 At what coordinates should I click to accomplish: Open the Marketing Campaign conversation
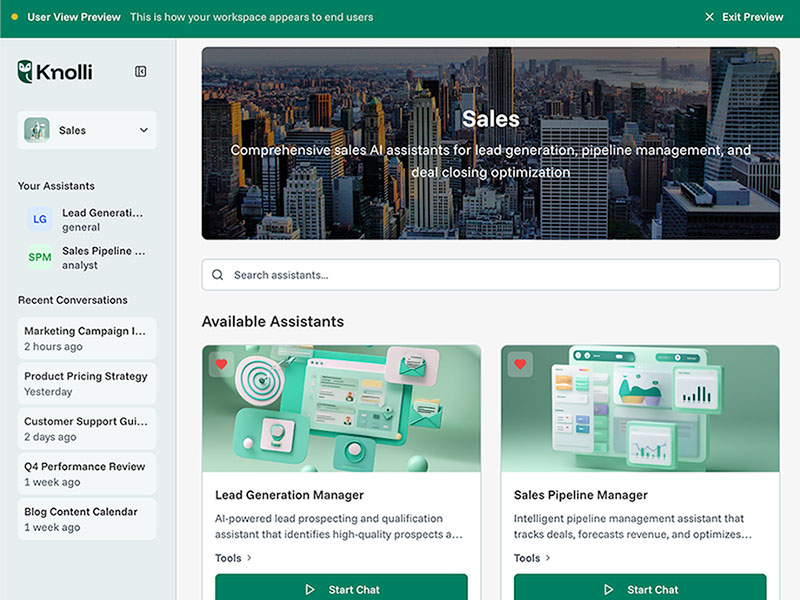point(87,338)
